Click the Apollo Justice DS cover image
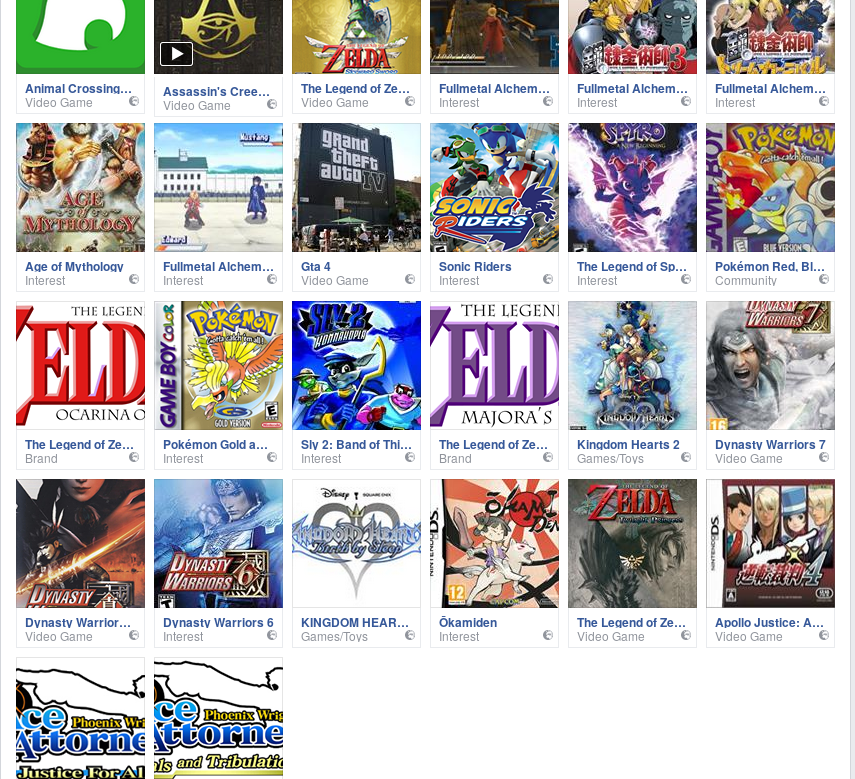The height and width of the screenshot is (779, 855). (770, 544)
